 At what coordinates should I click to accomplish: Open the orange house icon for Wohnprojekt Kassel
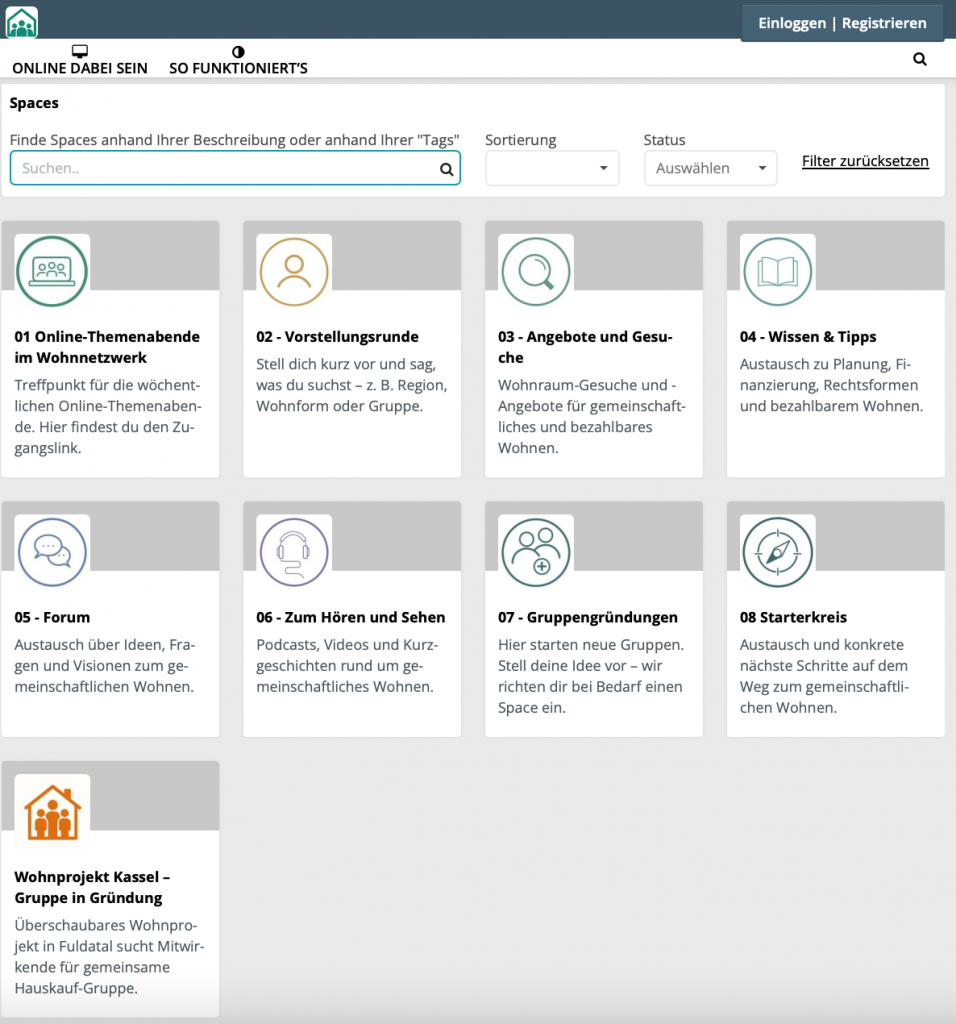click(52, 811)
